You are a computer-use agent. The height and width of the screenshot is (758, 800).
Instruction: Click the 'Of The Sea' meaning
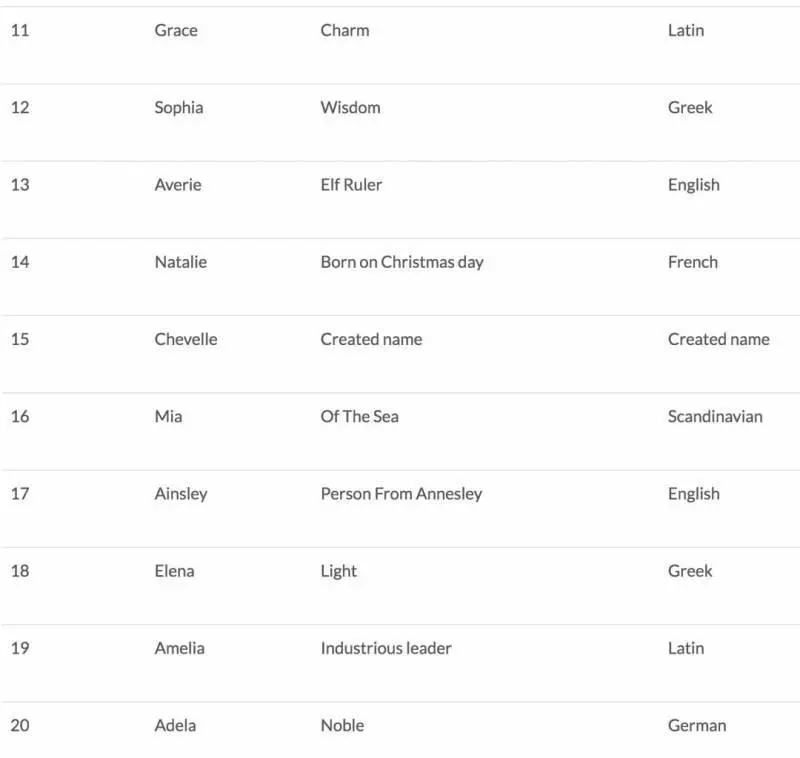point(360,417)
